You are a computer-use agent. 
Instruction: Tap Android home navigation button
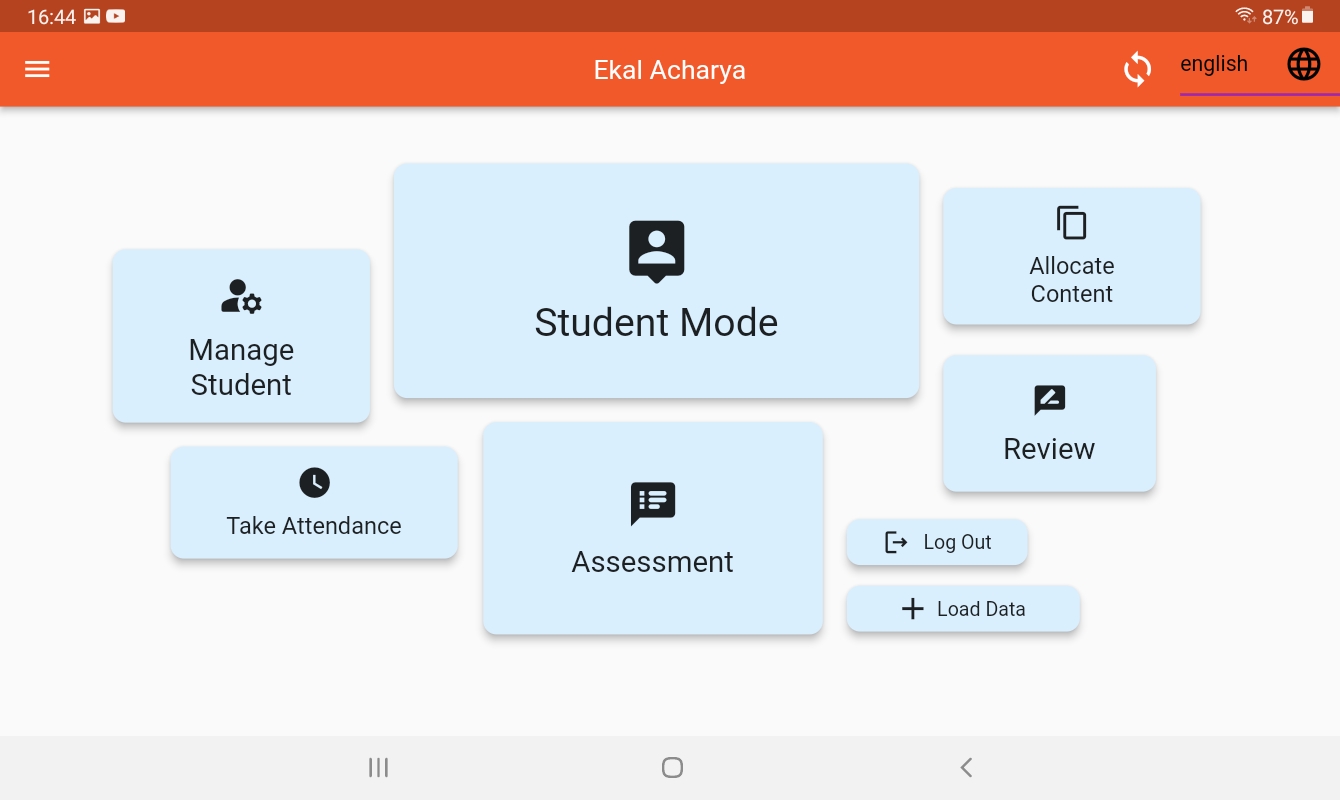[672, 767]
